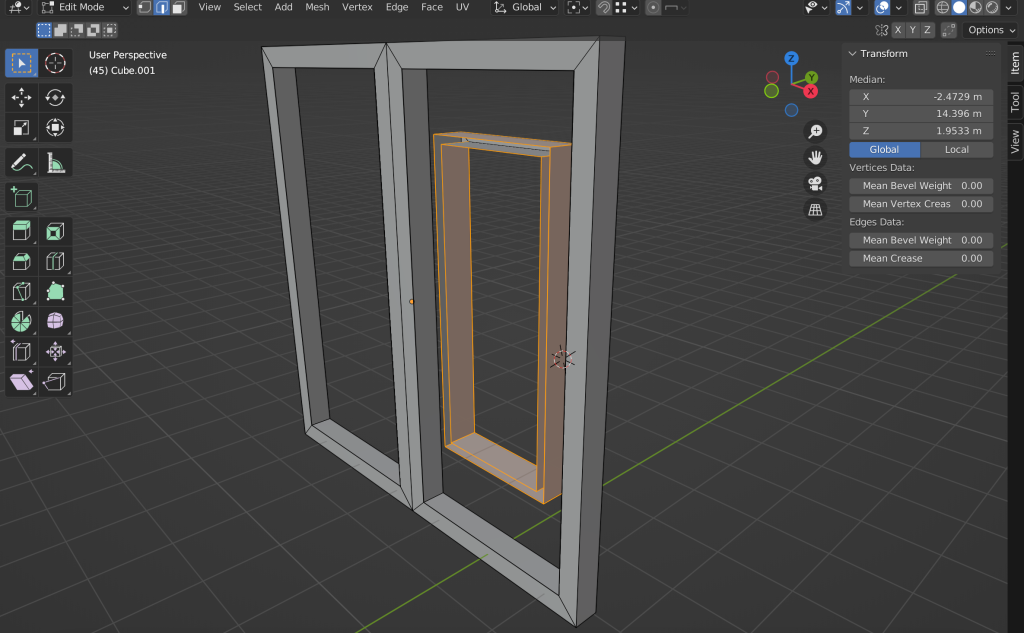This screenshot has height=633, width=1024.
Task: Activate the Knife tool
Action: coord(22,291)
